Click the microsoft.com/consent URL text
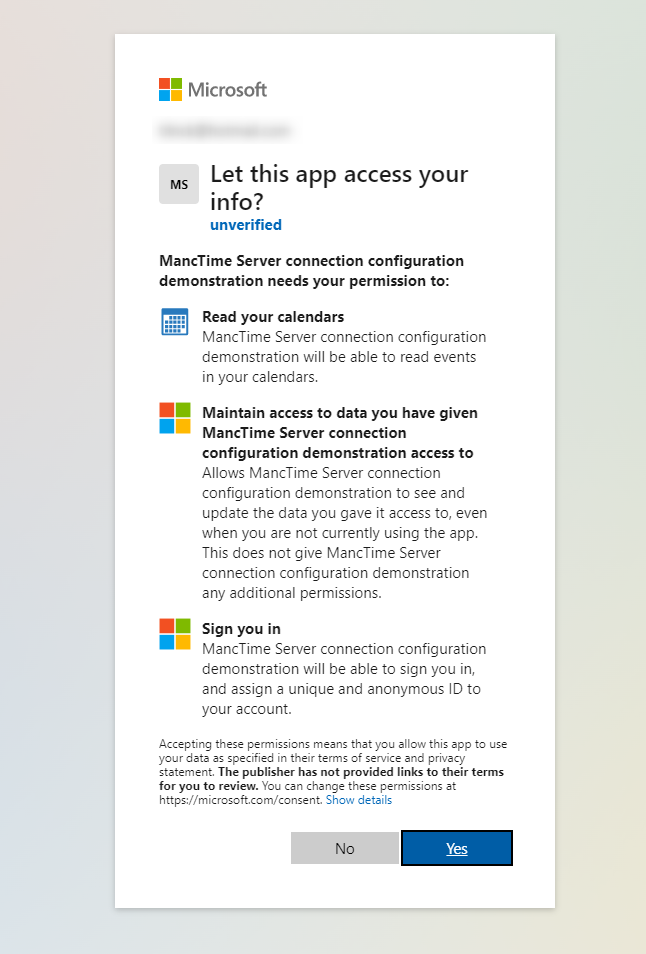This screenshot has width=646, height=954. (240, 800)
